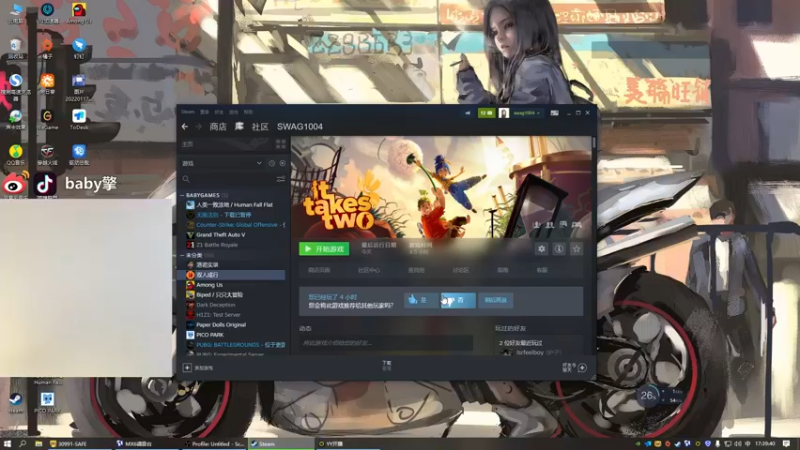
Task: Go to the 库 library section
Action: 239,127
